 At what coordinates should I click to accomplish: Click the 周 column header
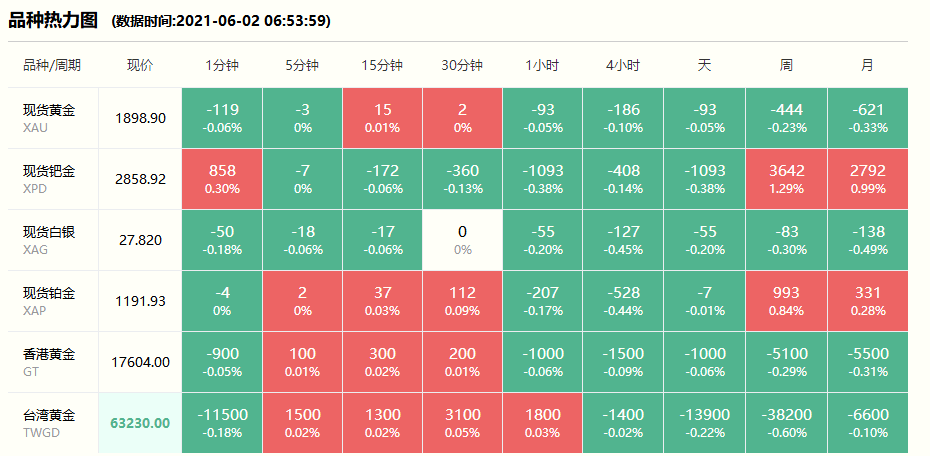click(x=786, y=65)
